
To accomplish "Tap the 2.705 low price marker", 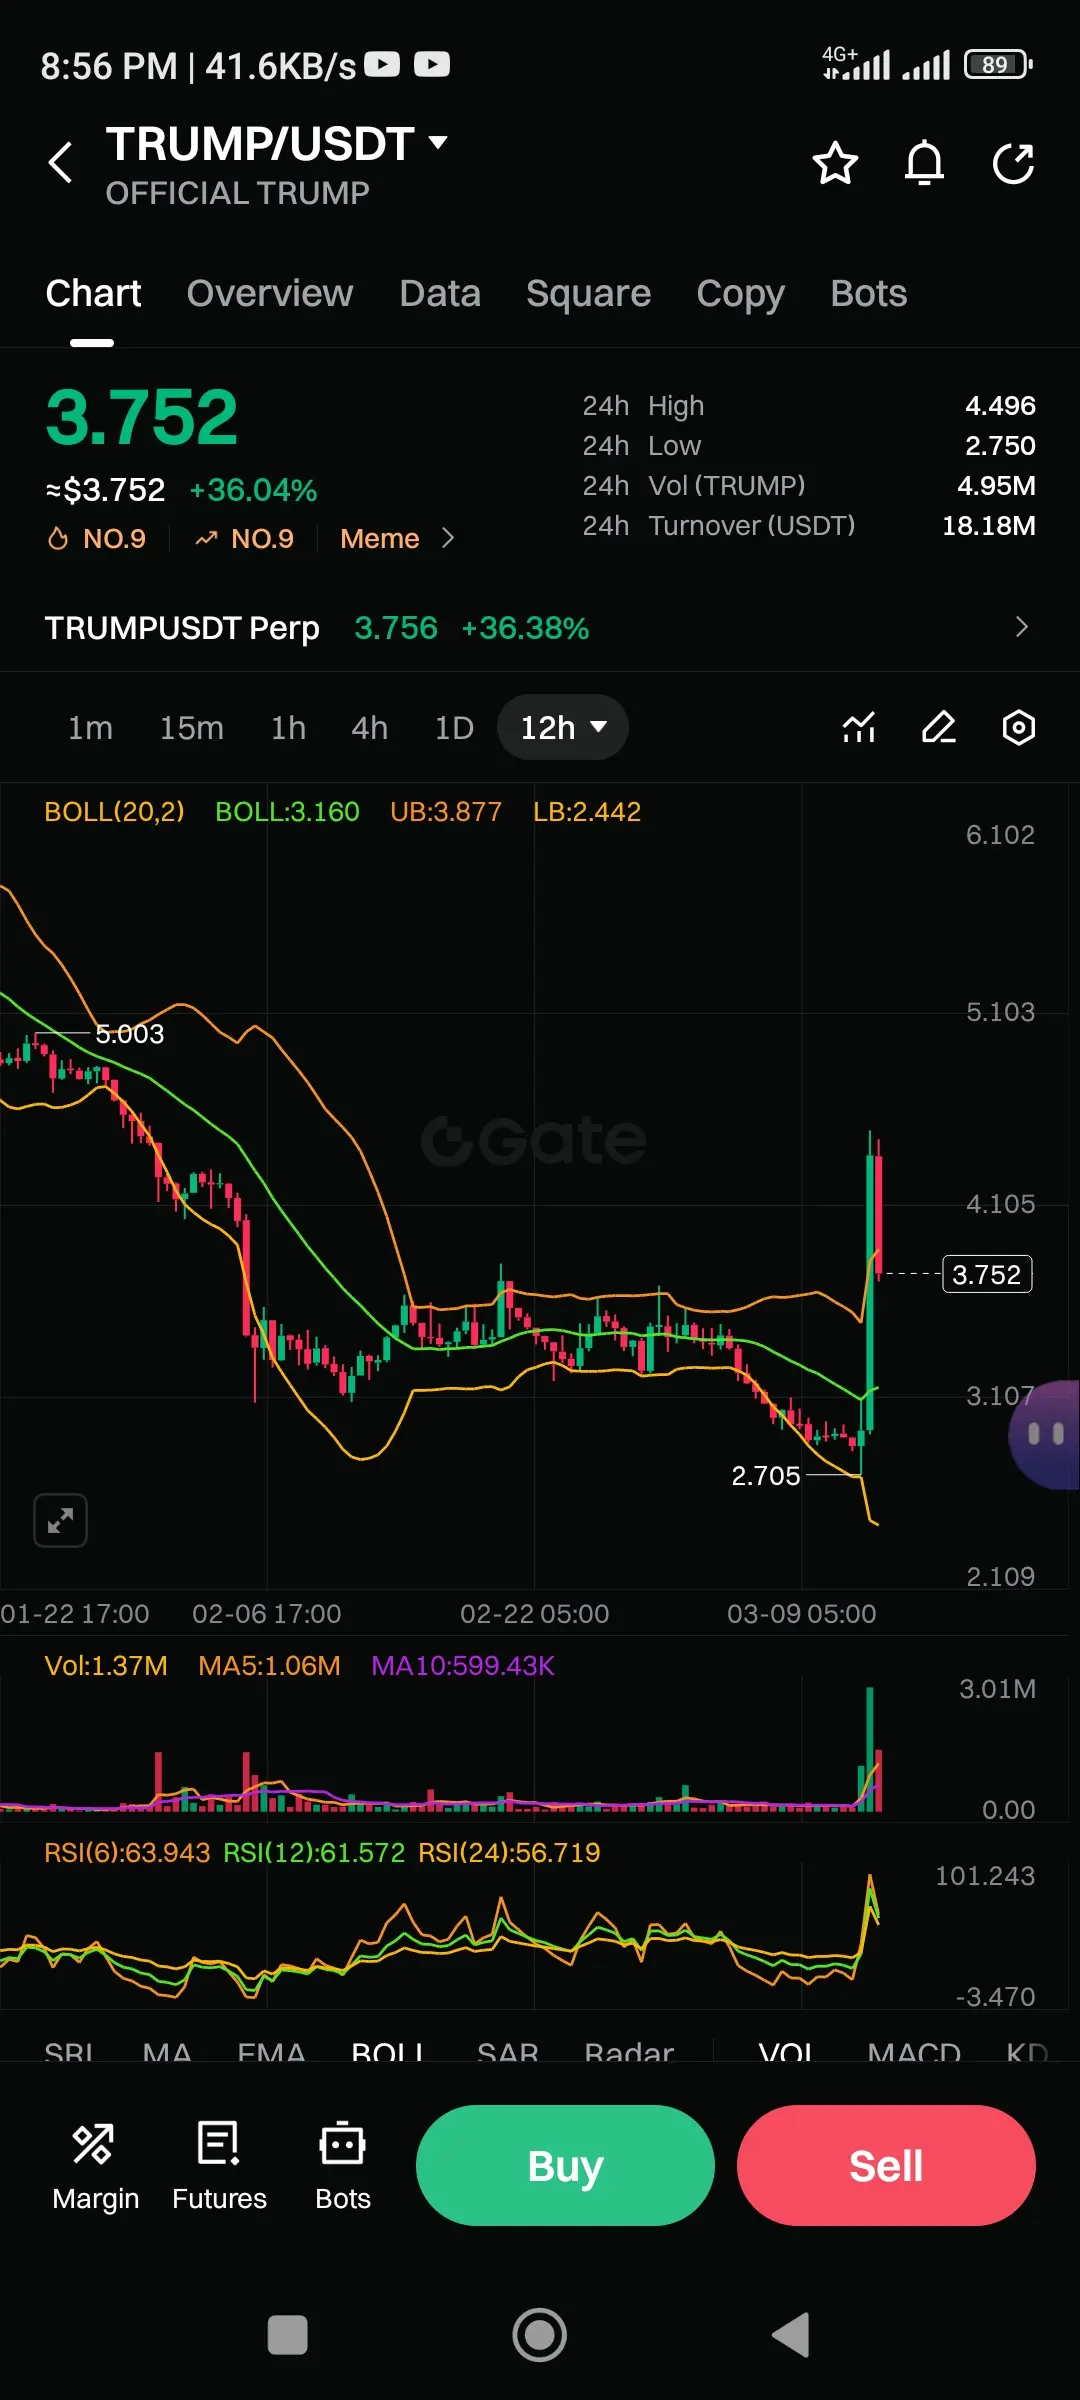I will click(765, 1475).
